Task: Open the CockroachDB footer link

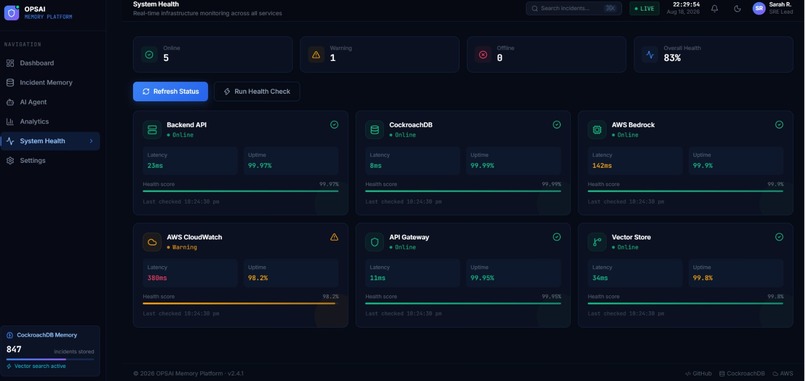Action: (x=742, y=373)
